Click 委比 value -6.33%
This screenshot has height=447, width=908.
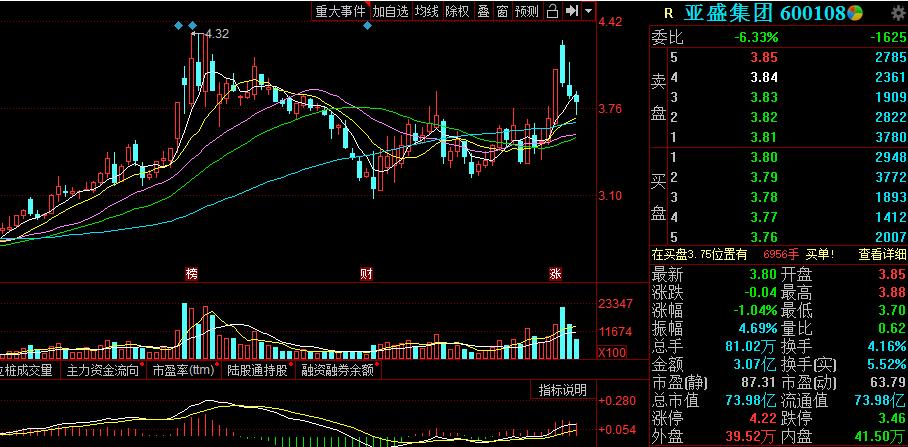[x=757, y=38]
